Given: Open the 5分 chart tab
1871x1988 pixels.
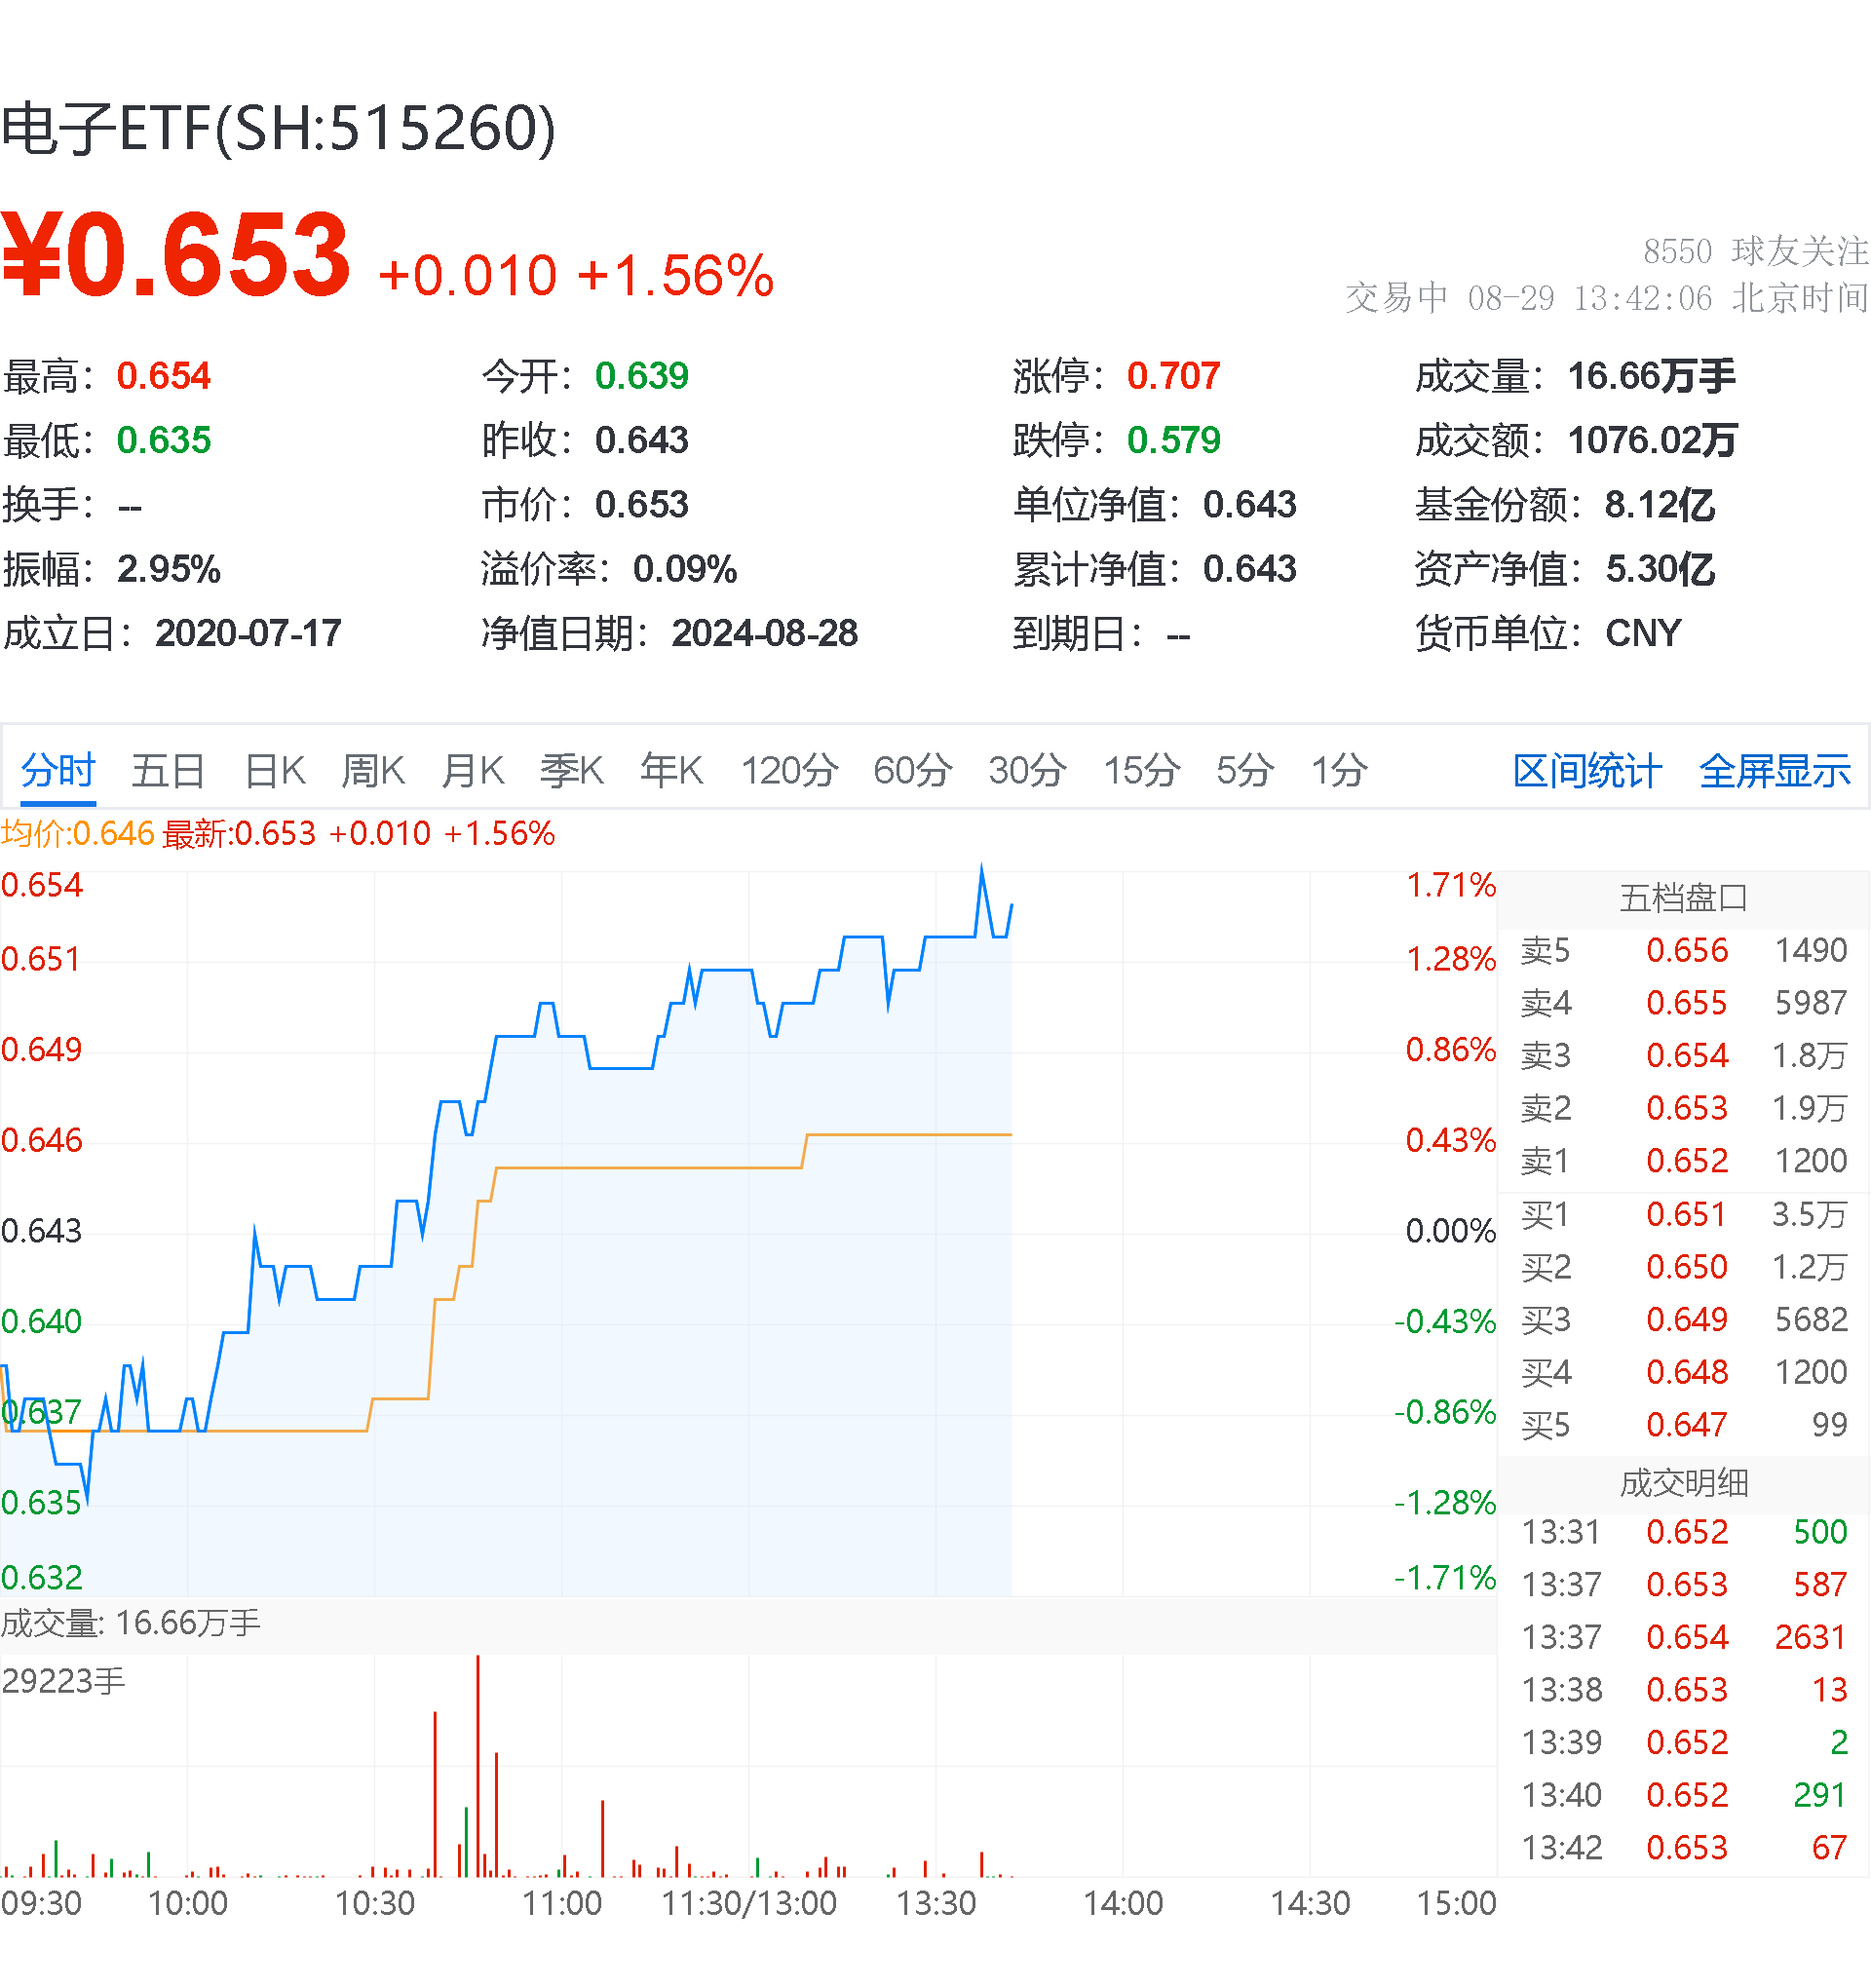Looking at the screenshot, I should tap(1245, 771).
